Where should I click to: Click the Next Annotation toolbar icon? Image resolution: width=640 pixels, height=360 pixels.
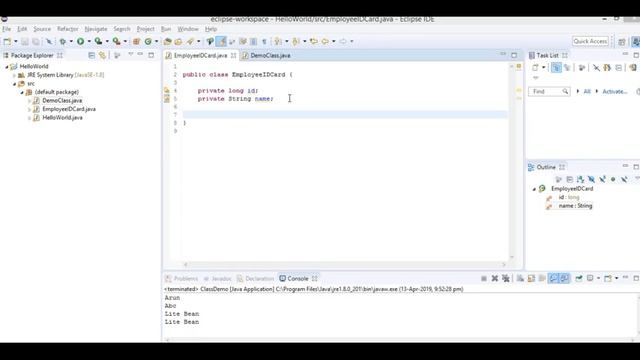(278, 41)
